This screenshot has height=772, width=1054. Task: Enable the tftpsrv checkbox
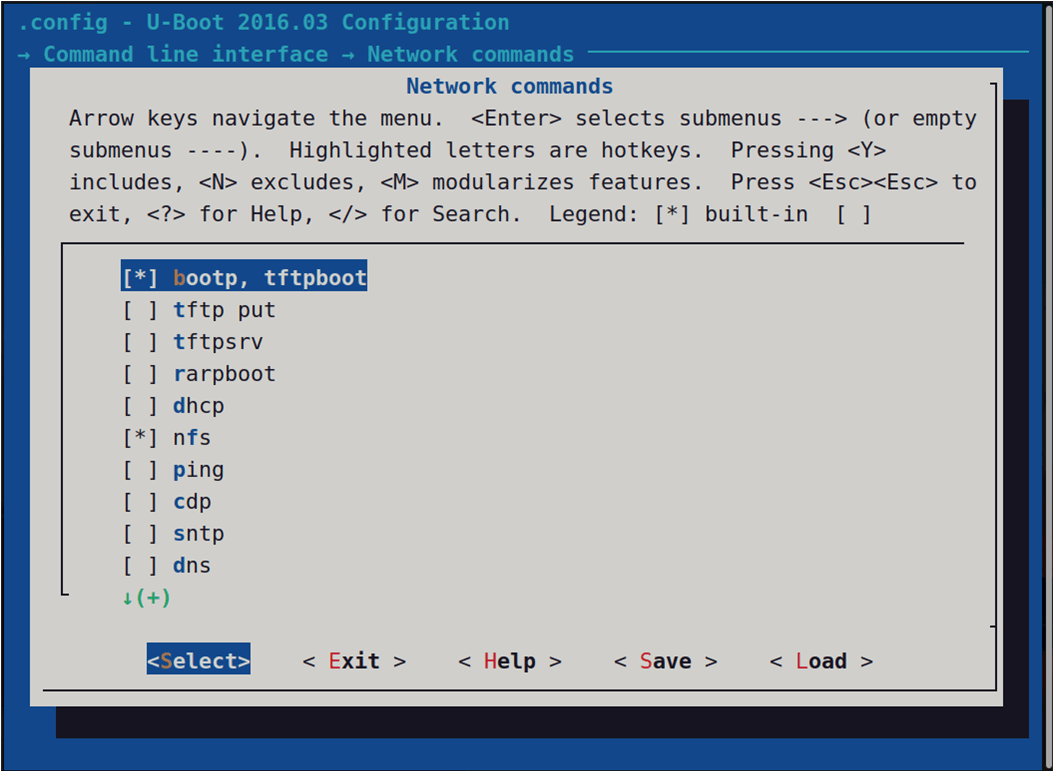[140, 342]
